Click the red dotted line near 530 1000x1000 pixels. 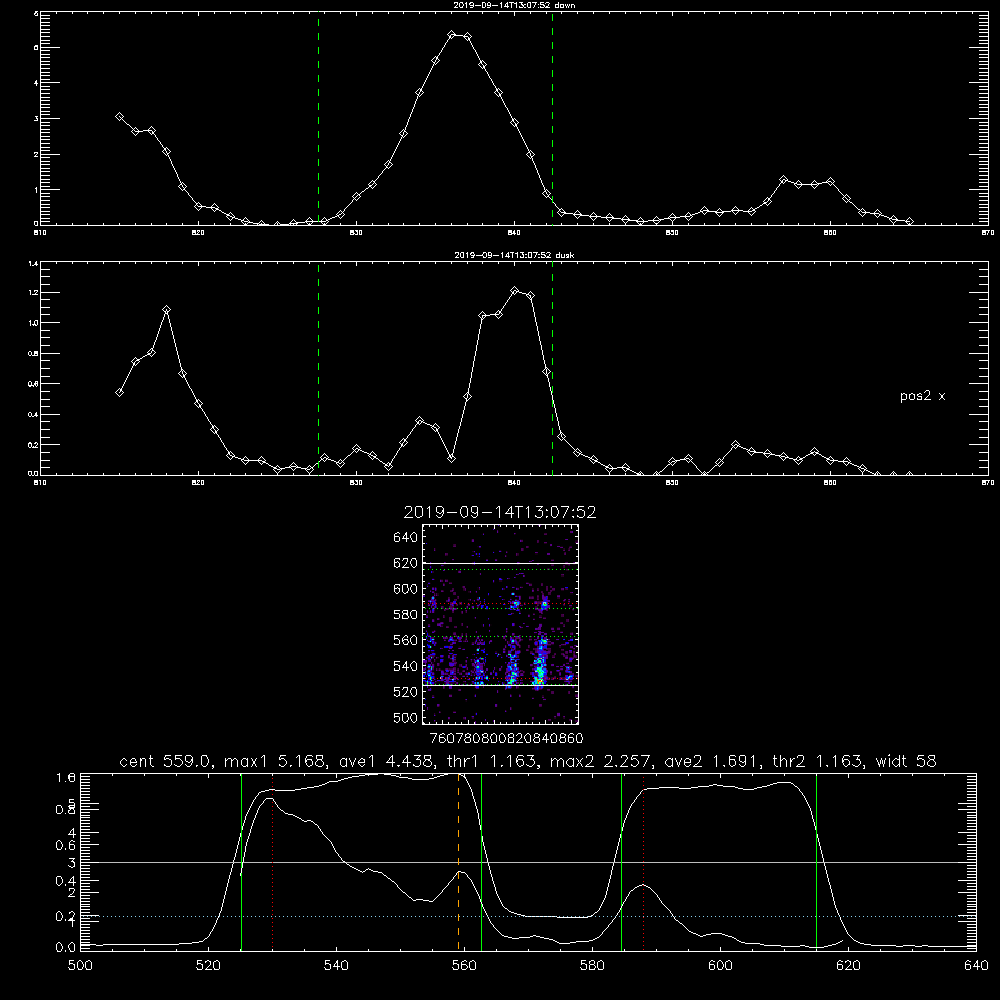pyautogui.click(x=272, y=861)
